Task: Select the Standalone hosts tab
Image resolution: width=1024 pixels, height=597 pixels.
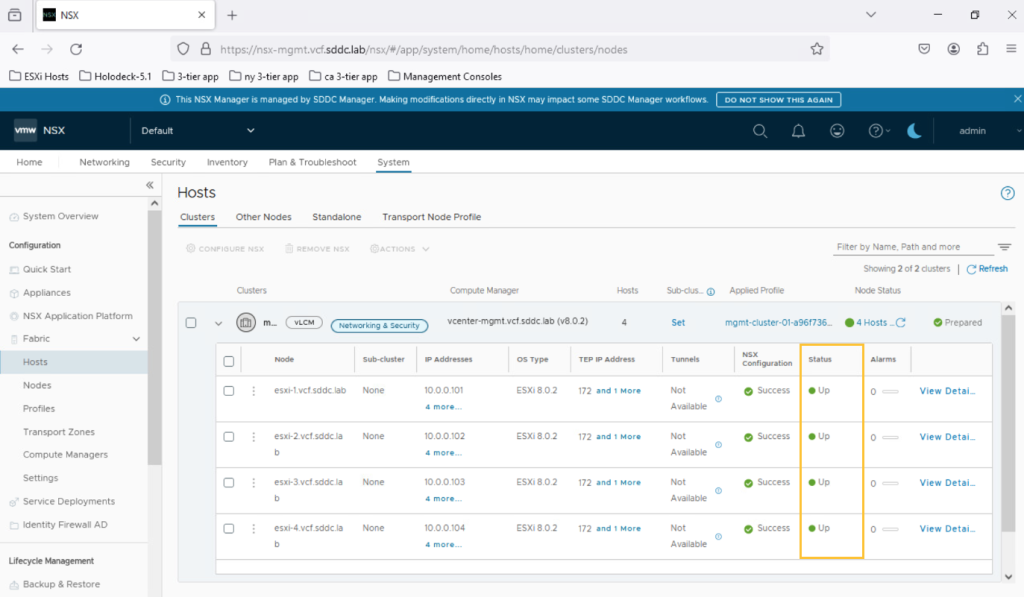Action: click(336, 217)
